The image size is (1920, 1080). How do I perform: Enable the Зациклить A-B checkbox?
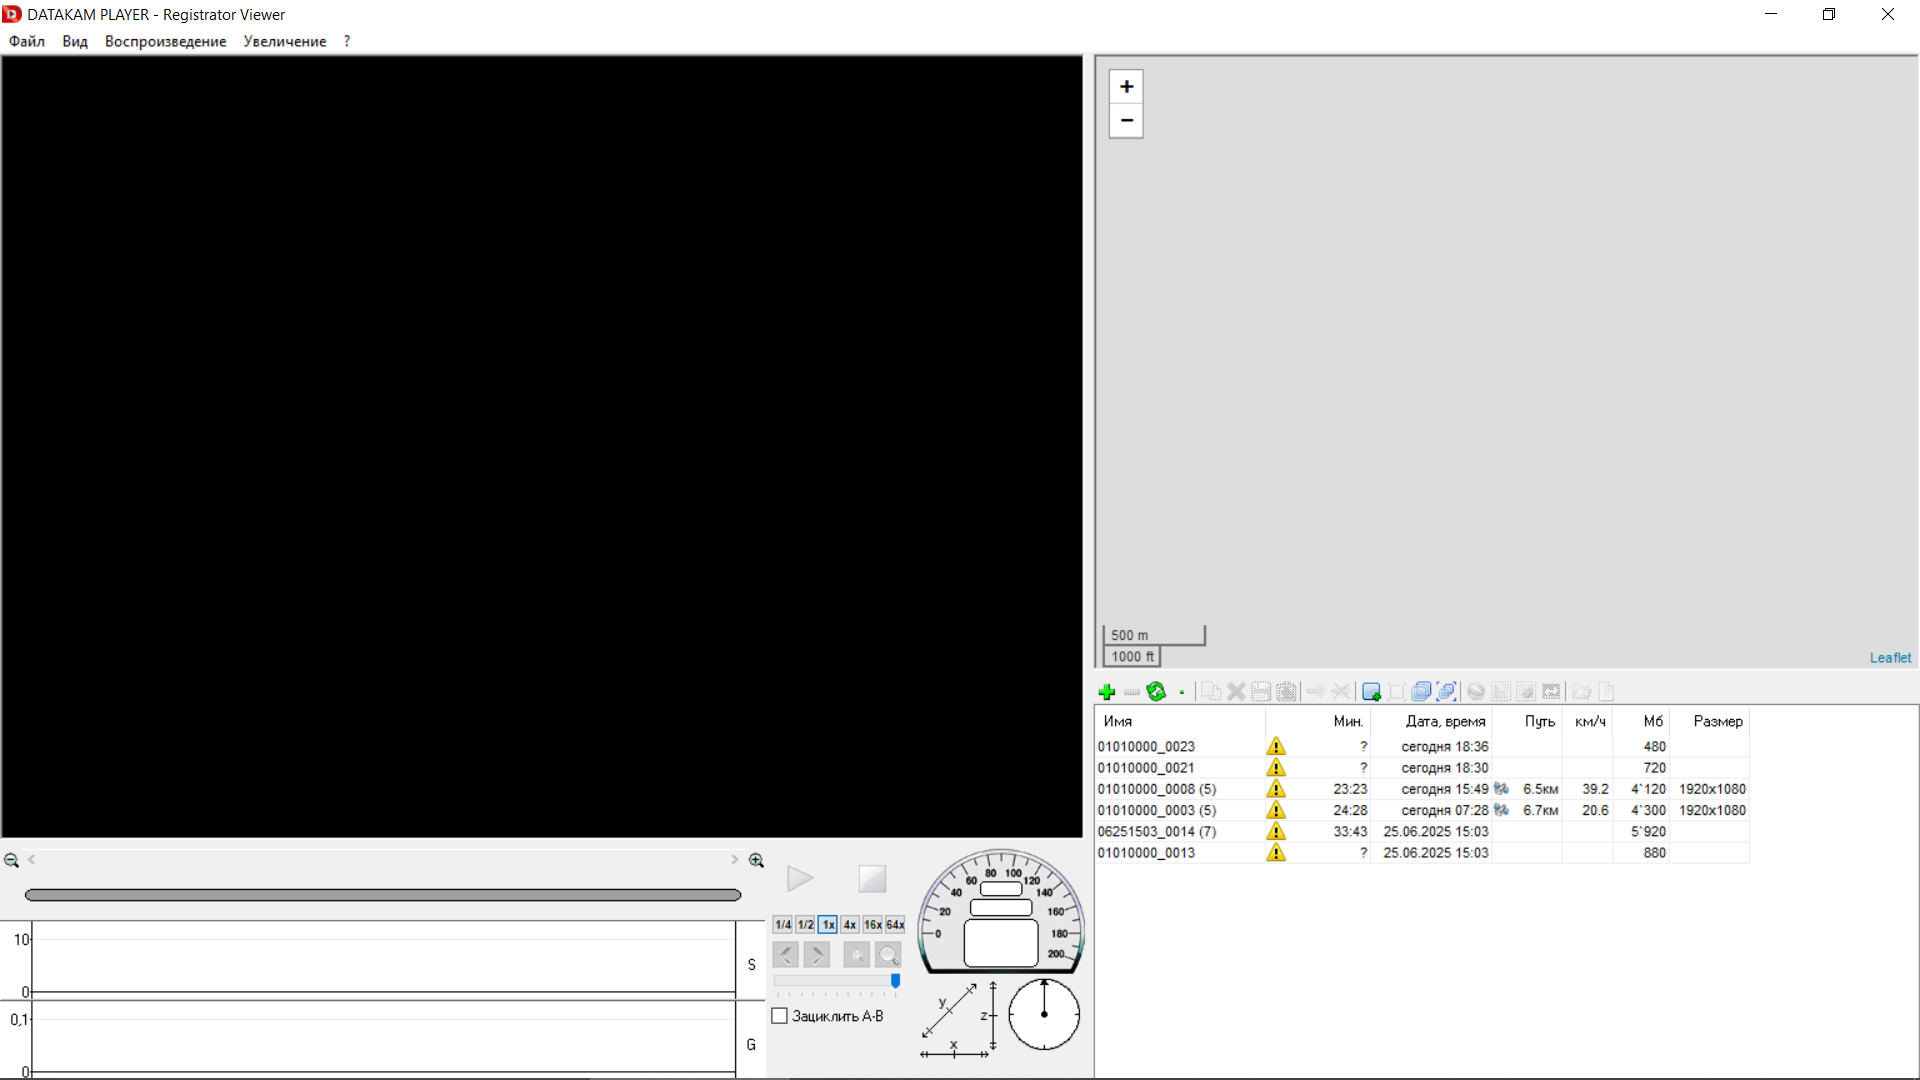pyautogui.click(x=780, y=1016)
